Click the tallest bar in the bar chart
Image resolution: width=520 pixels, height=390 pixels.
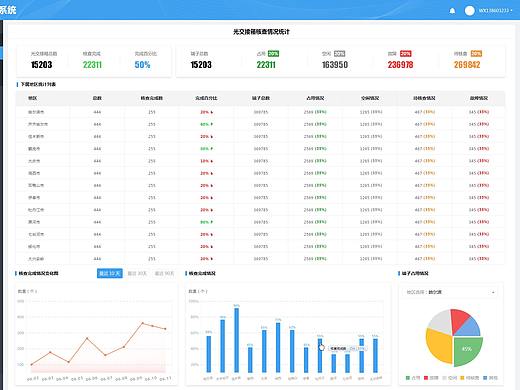[237, 340]
